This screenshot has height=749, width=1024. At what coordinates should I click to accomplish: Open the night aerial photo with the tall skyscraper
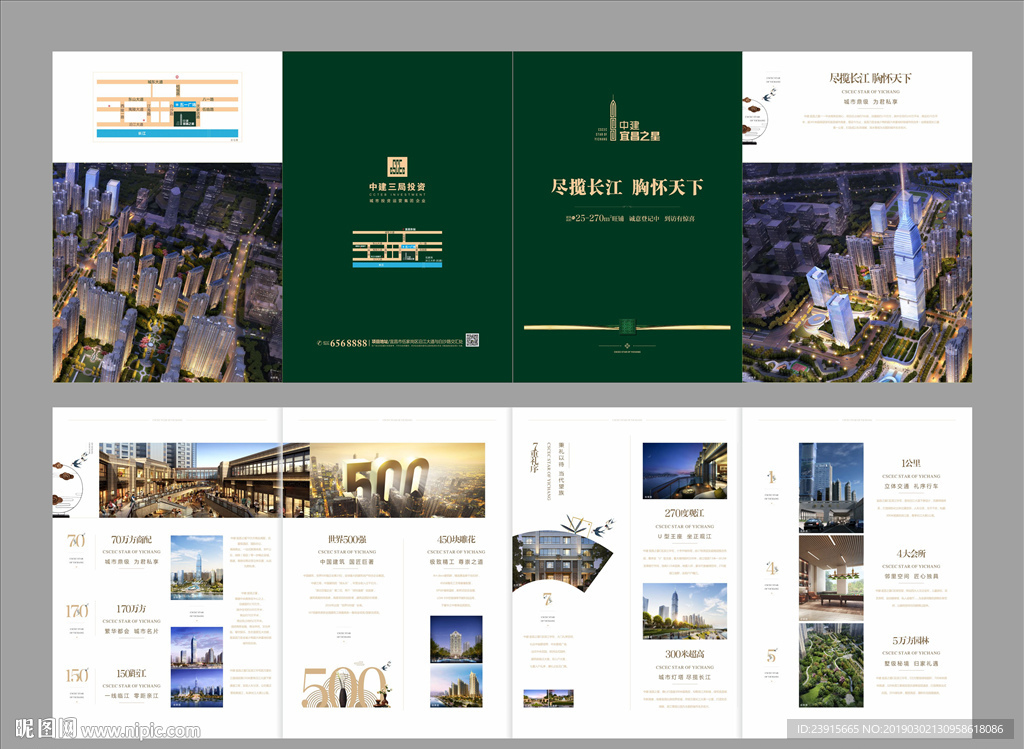click(857, 272)
